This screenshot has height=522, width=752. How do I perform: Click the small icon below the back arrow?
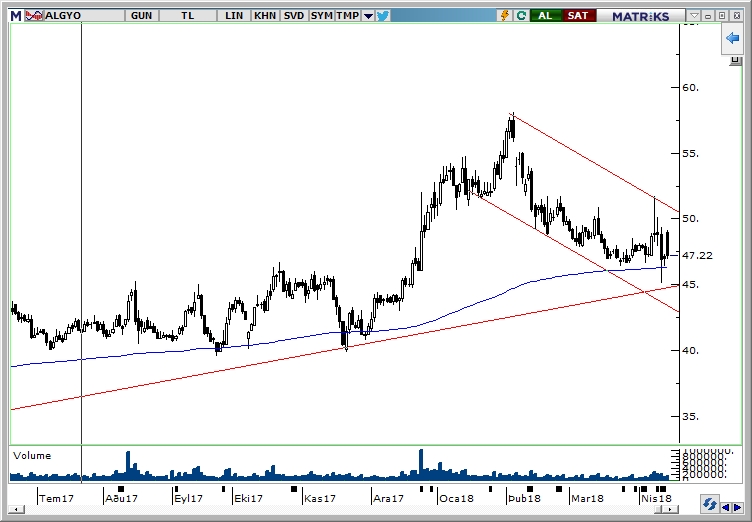736,60
